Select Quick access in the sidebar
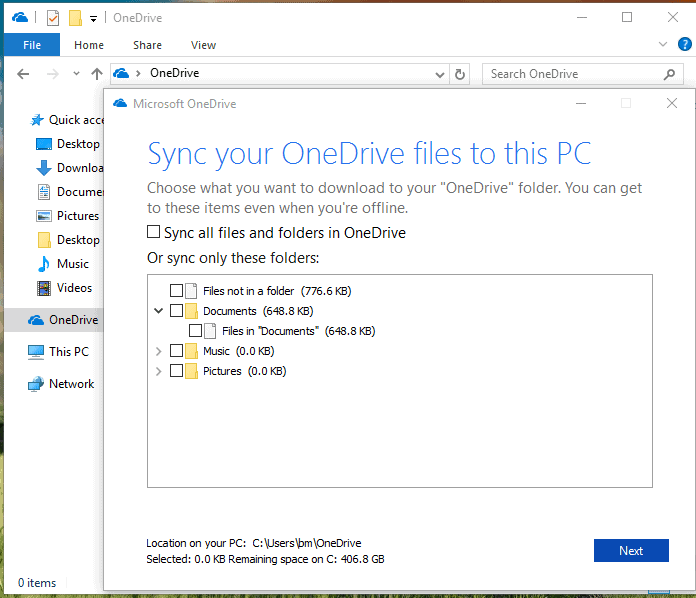The width and height of the screenshot is (696, 598). point(67,120)
